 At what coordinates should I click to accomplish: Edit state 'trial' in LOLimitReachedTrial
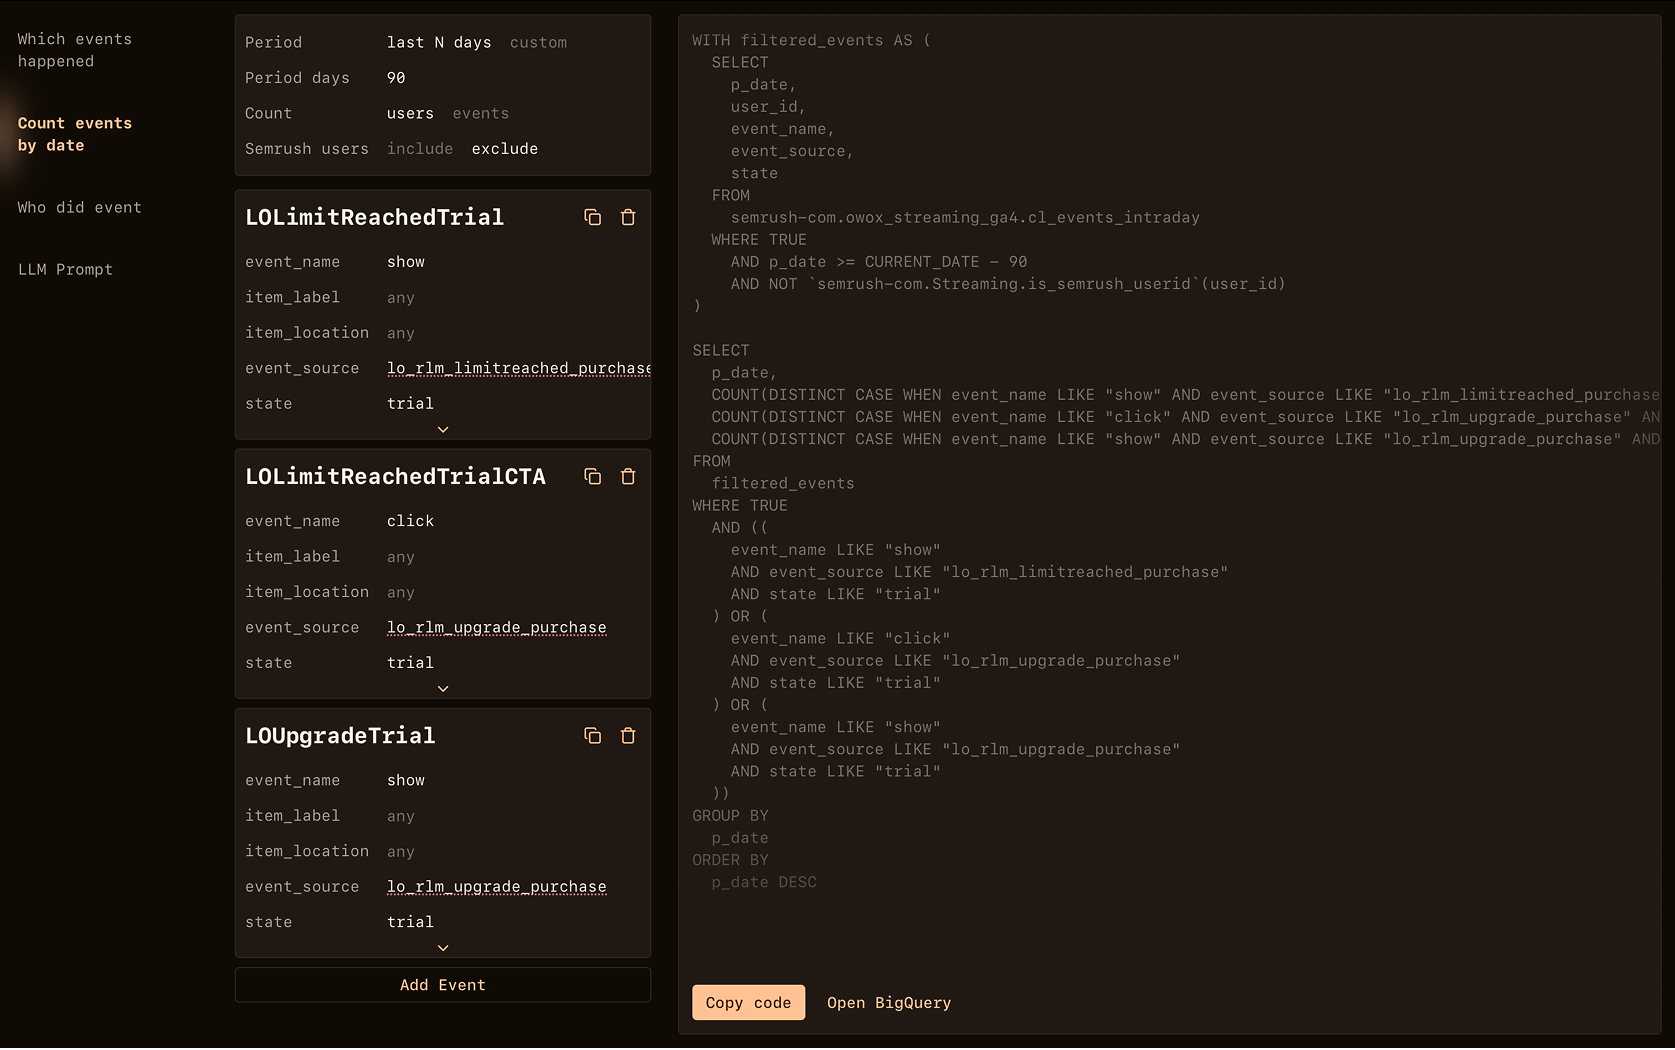(410, 403)
